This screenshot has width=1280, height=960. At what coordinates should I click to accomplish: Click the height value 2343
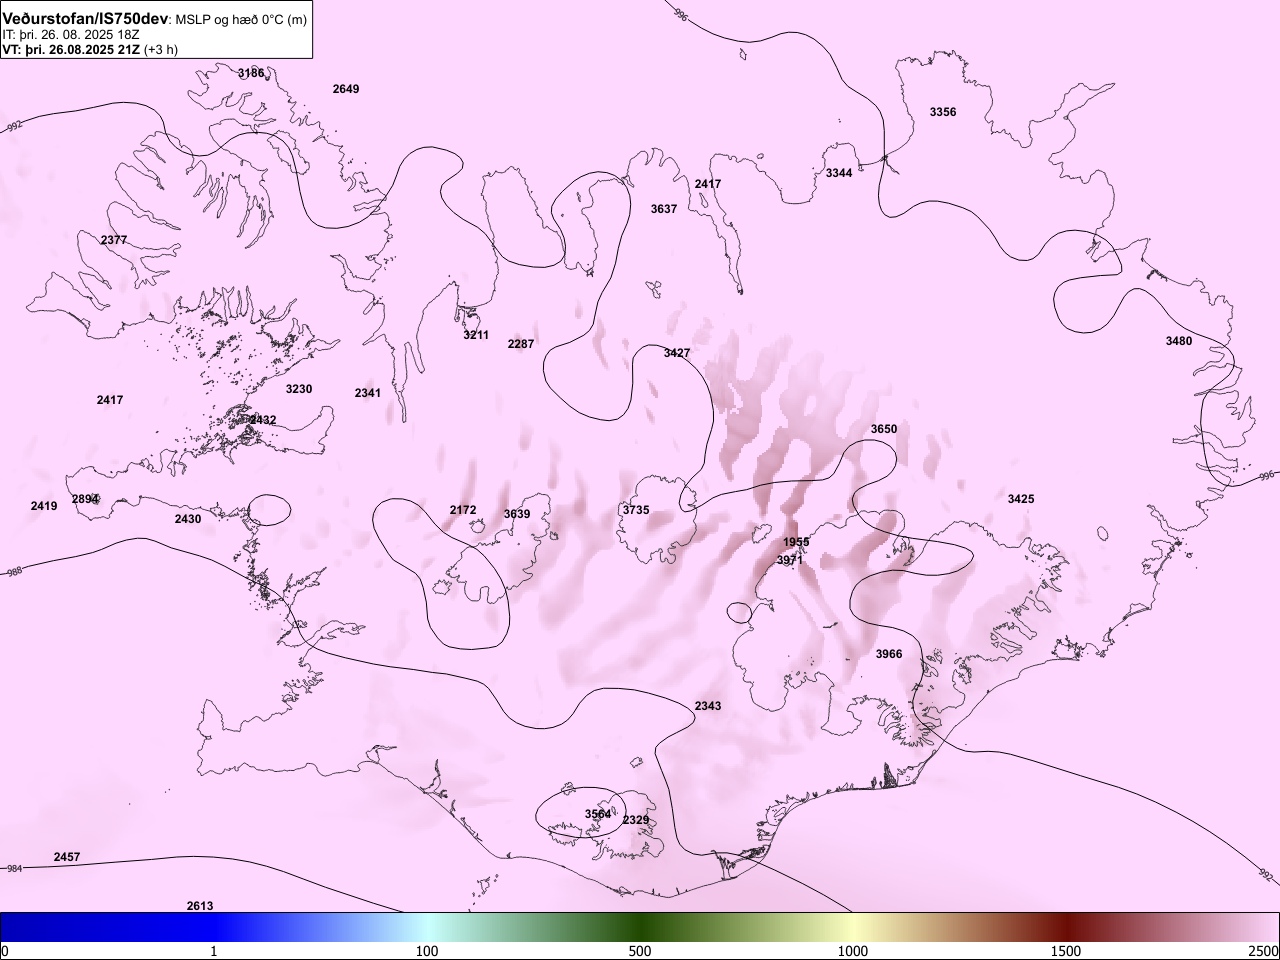708,706
